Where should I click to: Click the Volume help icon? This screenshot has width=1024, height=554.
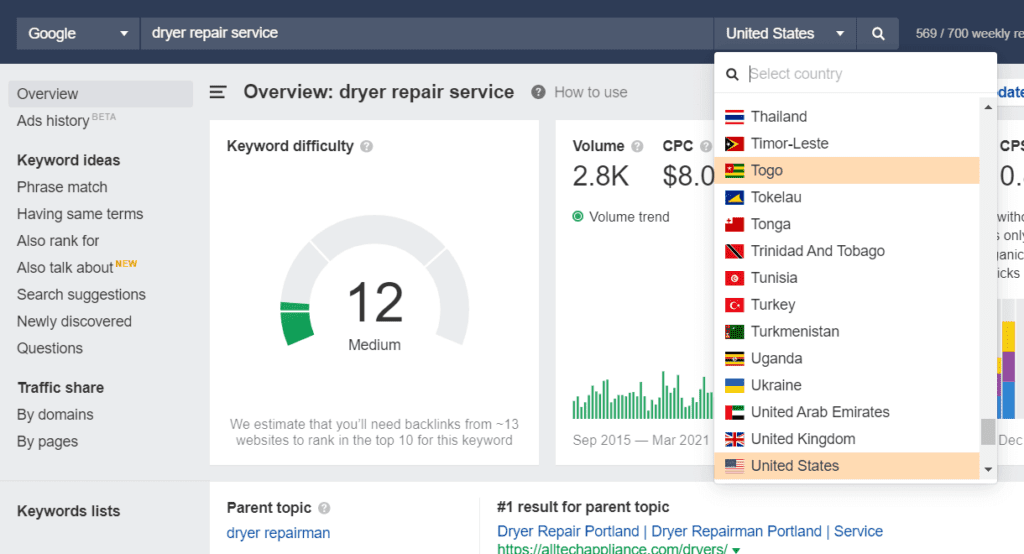click(637, 146)
